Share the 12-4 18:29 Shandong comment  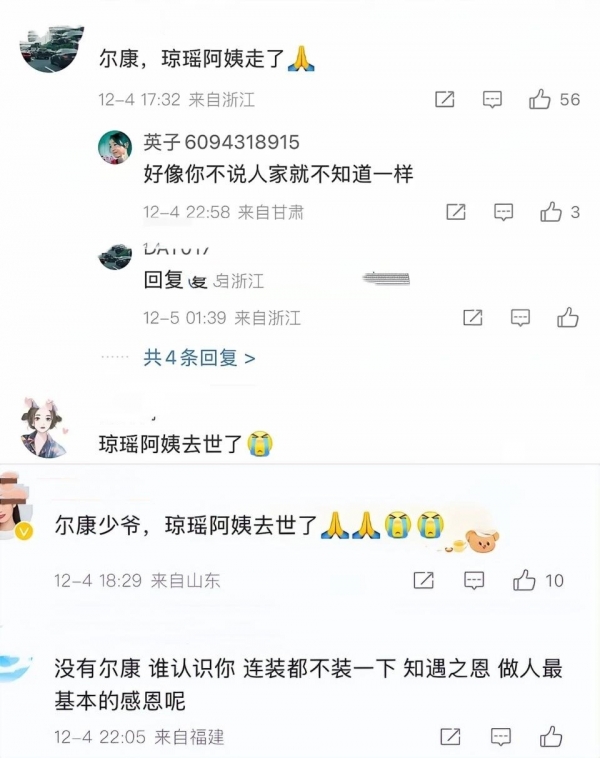click(x=424, y=580)
